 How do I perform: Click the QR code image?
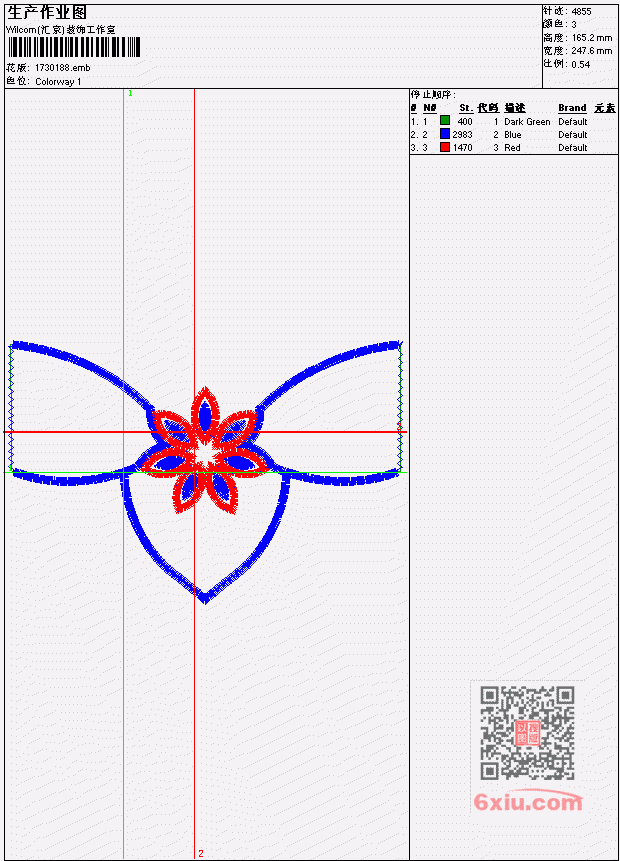click(x=527, y=733)
